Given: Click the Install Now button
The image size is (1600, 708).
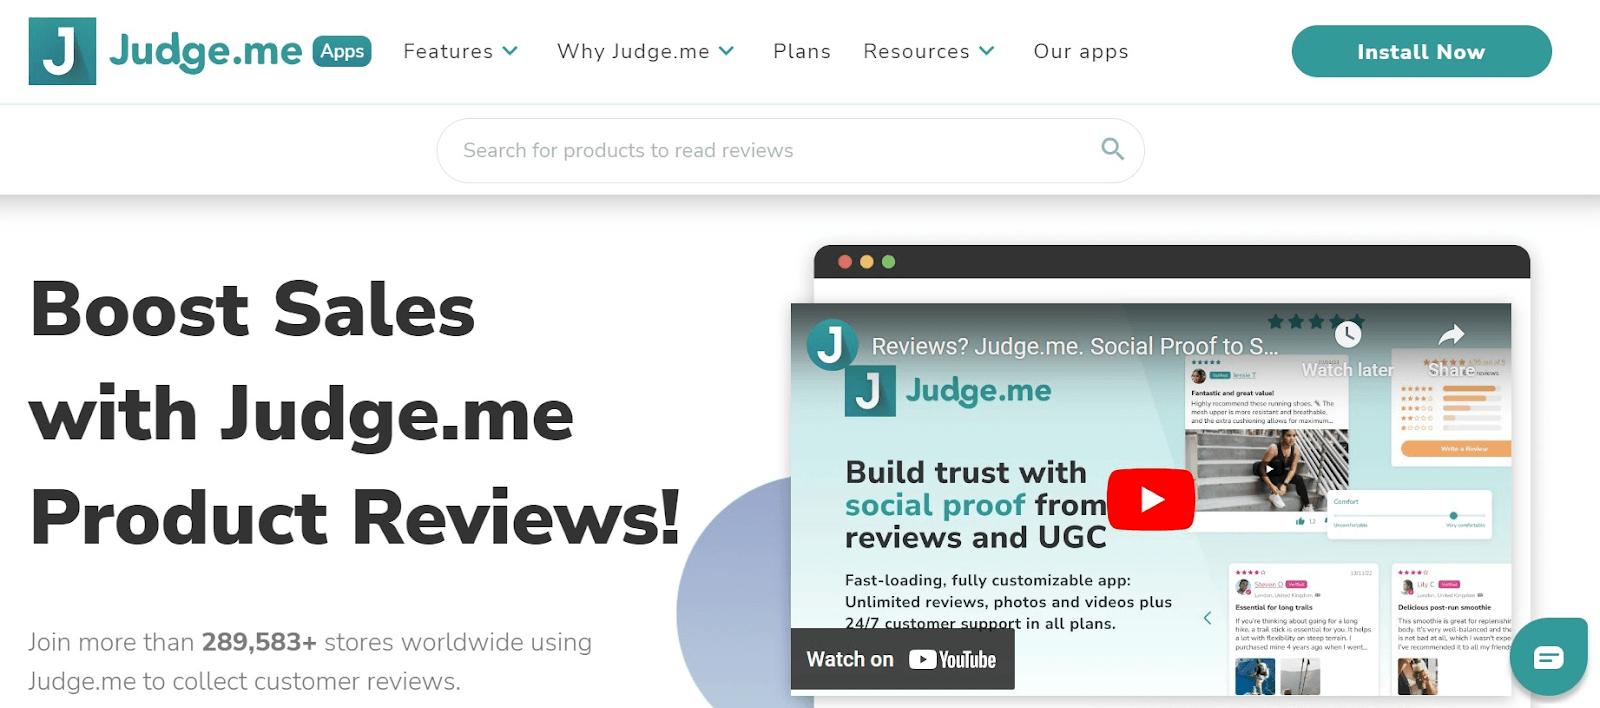Looking at the screenshot, I should pyautogui.click(x=1421, y=51).
